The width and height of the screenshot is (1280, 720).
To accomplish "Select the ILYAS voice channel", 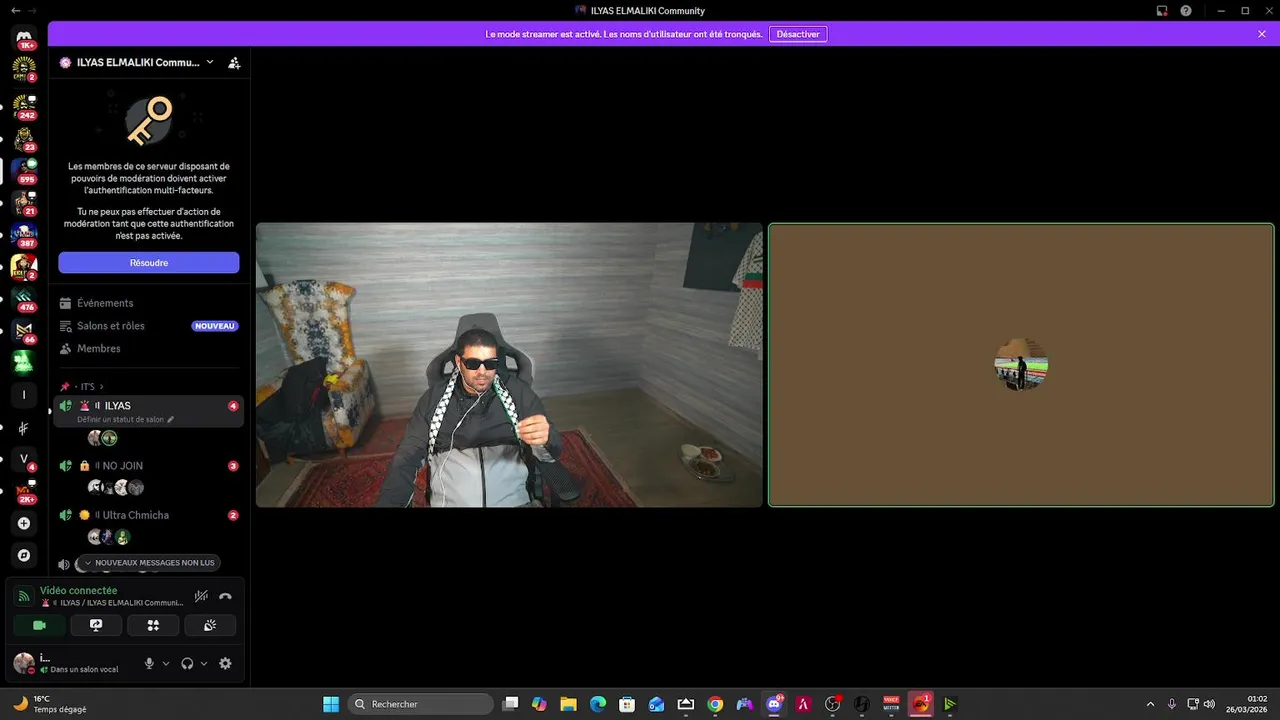I will [148, 406].
